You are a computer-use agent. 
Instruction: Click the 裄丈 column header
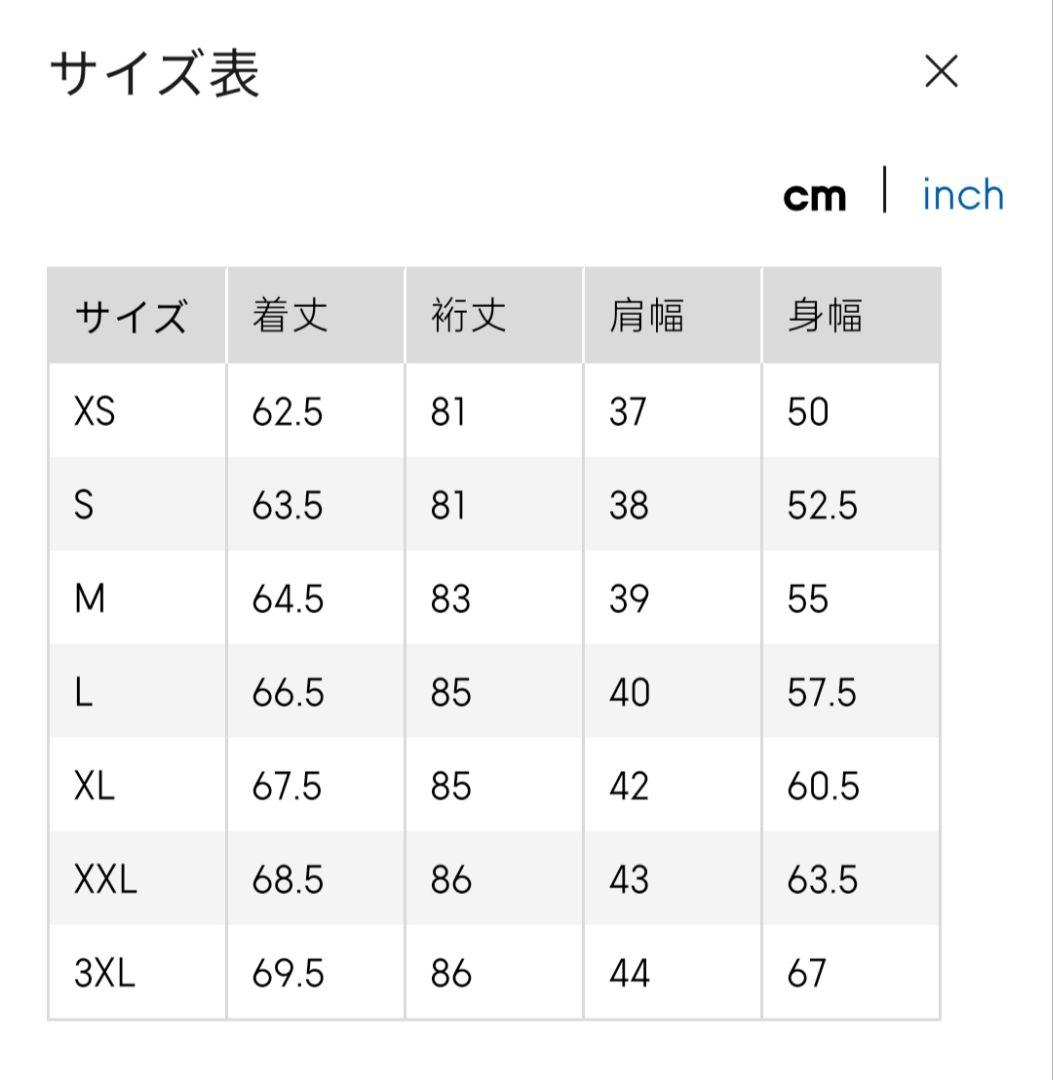point(469,317)
